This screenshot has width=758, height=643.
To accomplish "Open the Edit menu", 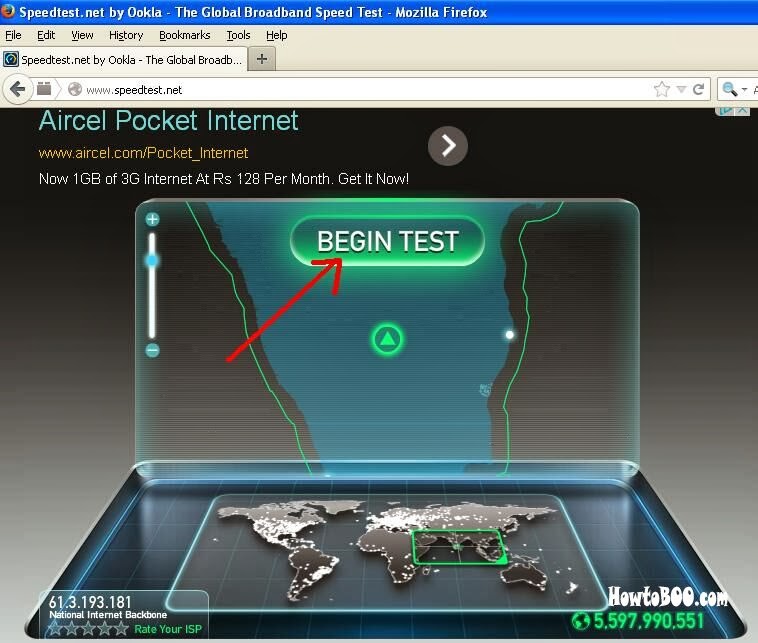I will 46,35.
